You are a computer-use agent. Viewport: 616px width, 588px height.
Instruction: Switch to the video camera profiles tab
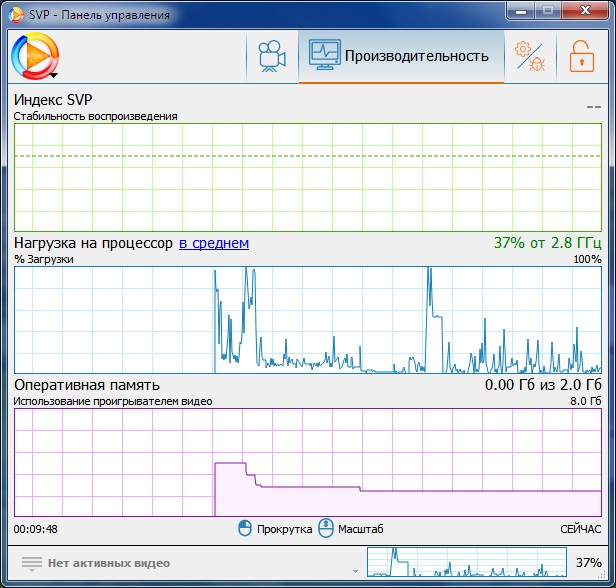272,57
